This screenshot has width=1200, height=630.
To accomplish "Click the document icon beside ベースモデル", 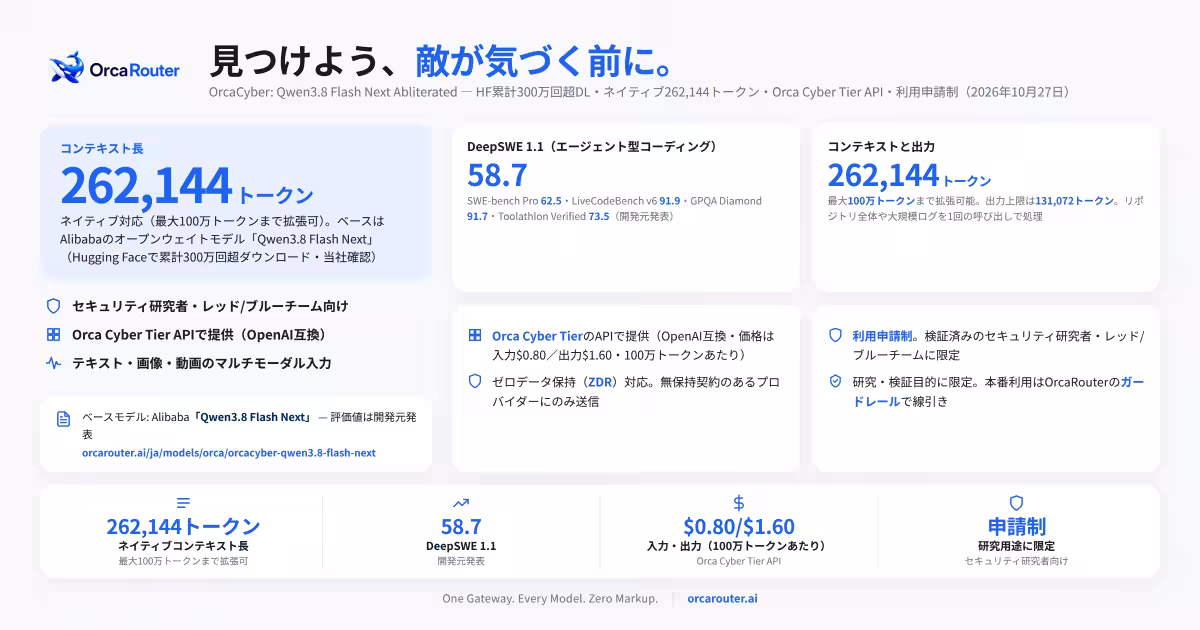I will (x=64, y=418).
